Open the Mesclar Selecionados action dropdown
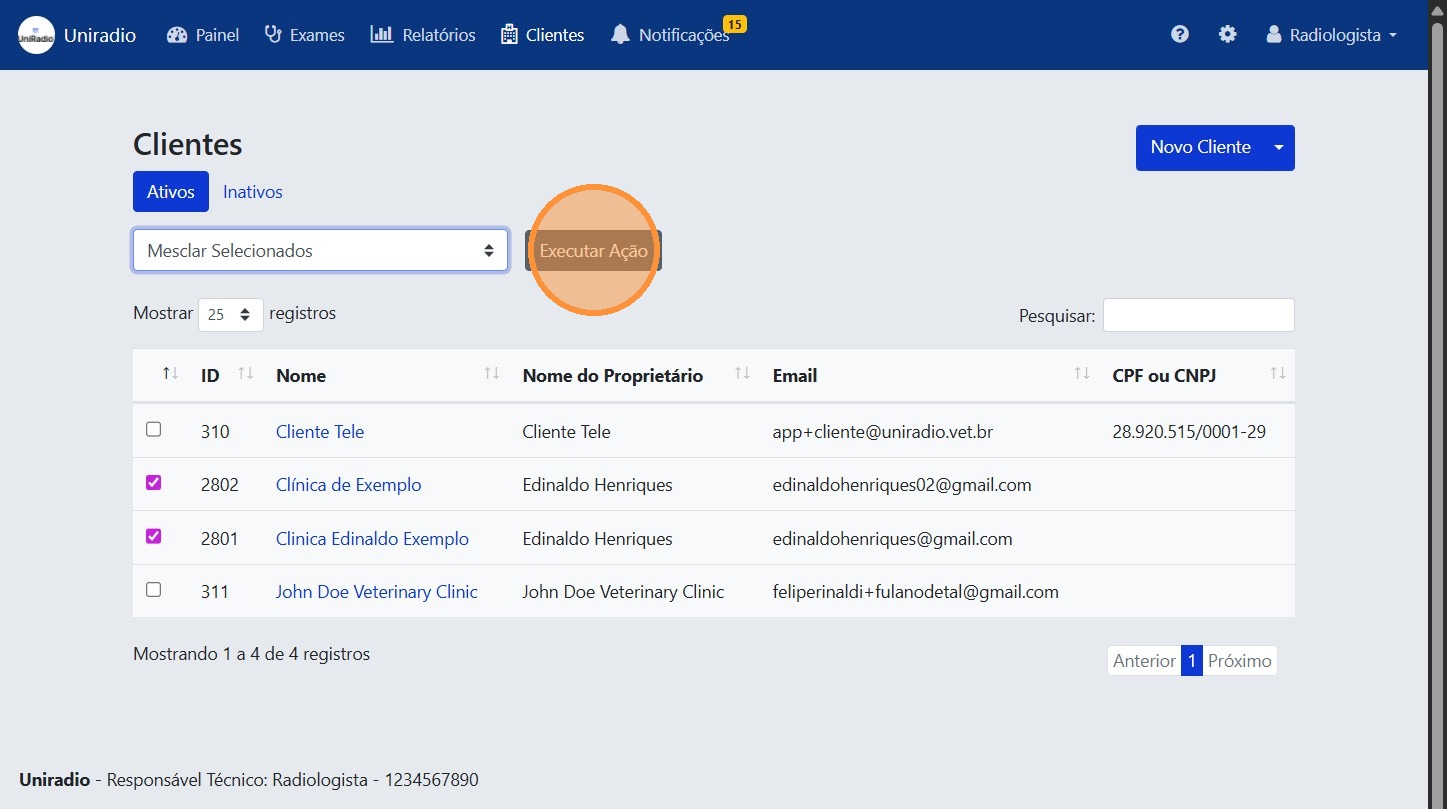The image size is (1447, 809). pyautogui.click(x=320, y=251)
